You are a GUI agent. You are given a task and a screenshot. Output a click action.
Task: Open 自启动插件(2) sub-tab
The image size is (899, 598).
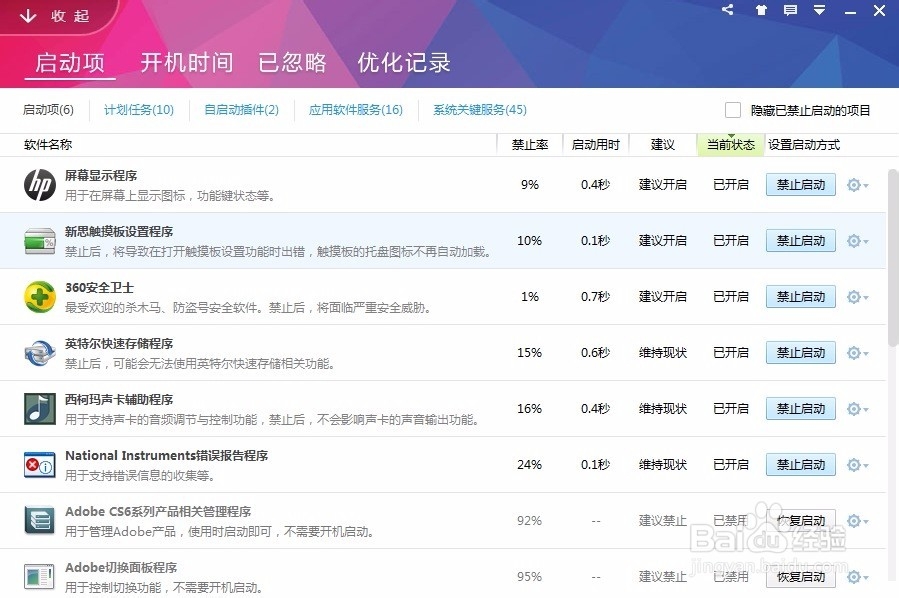pyautogui.click(x=241, y=110)
